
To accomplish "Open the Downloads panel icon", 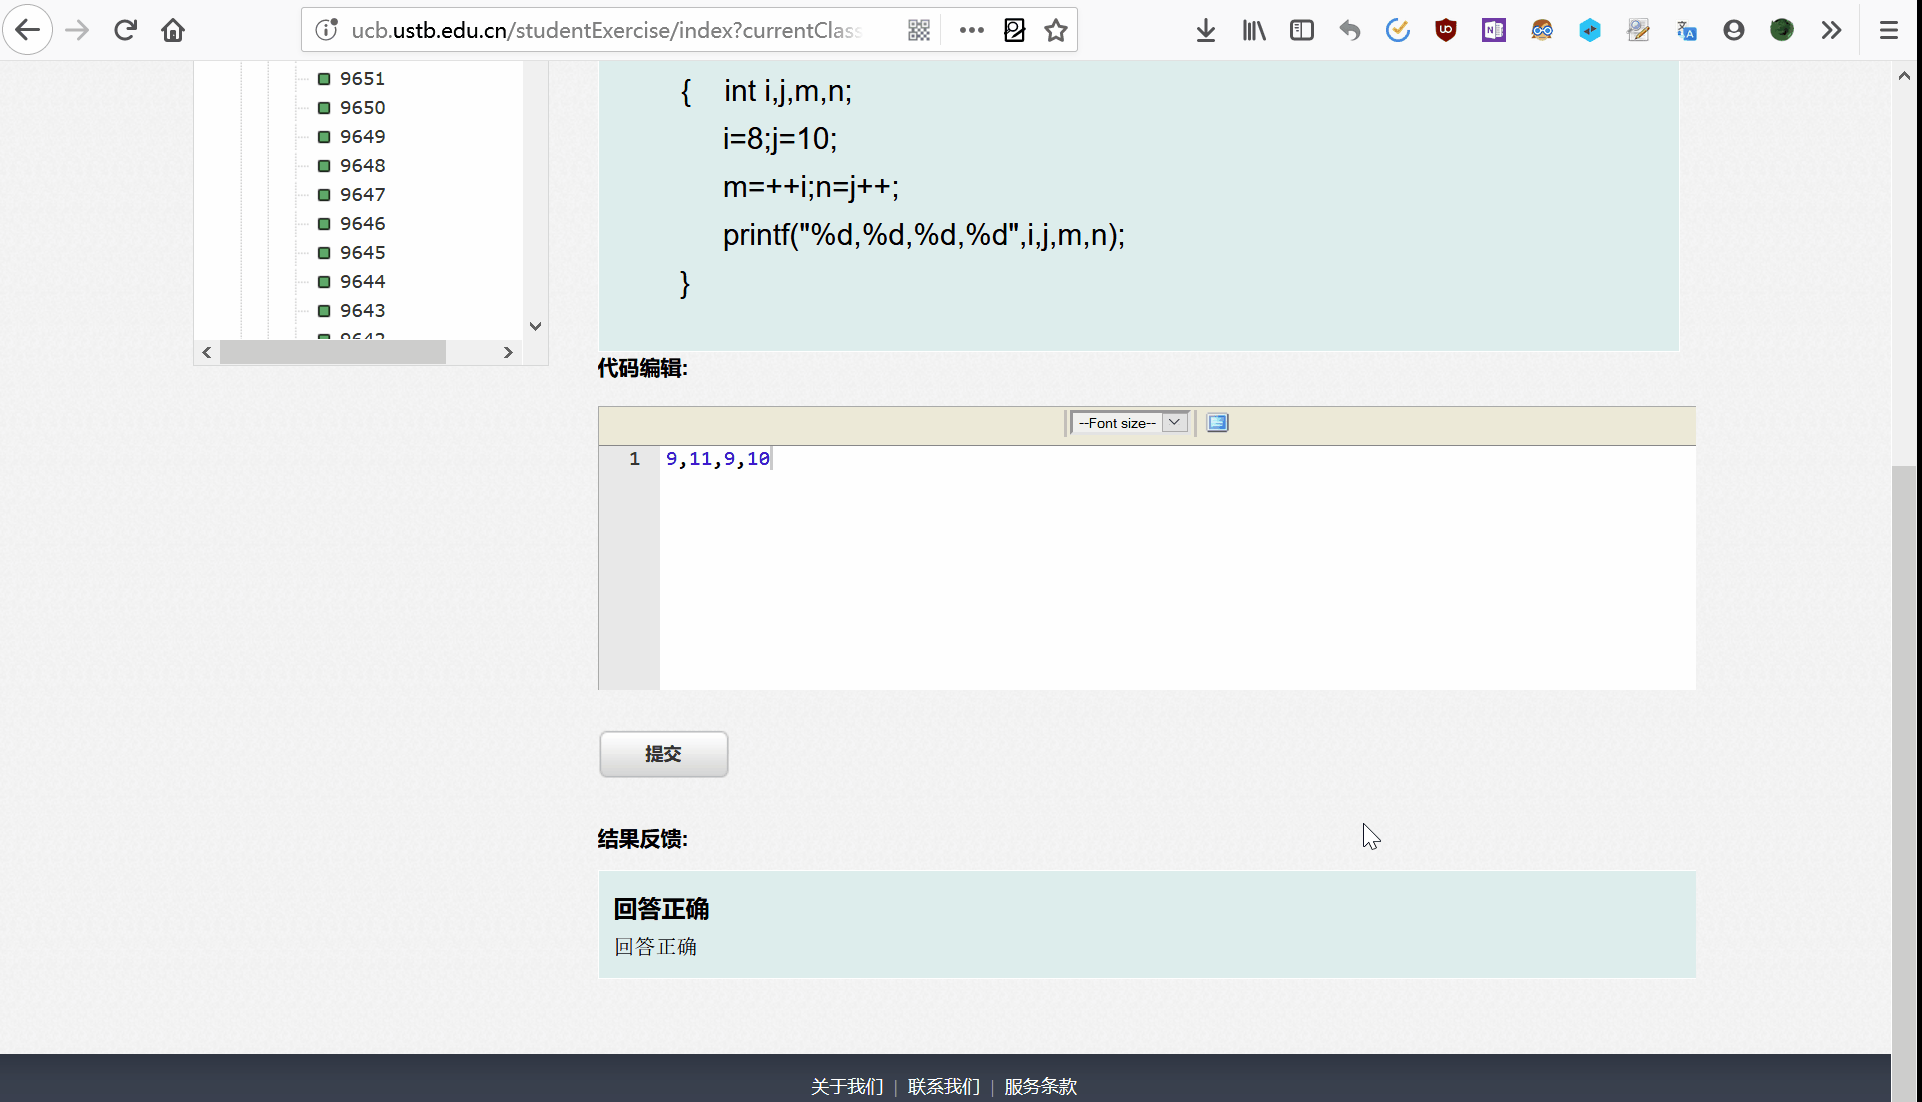I will [x=1205, y=30].
